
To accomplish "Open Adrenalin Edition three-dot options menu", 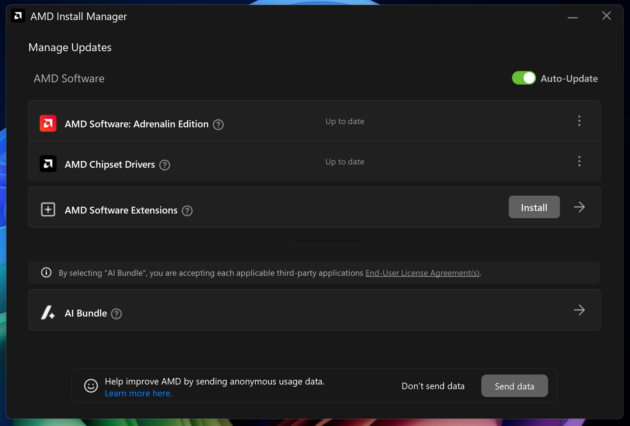I will (x=579, y=121).
